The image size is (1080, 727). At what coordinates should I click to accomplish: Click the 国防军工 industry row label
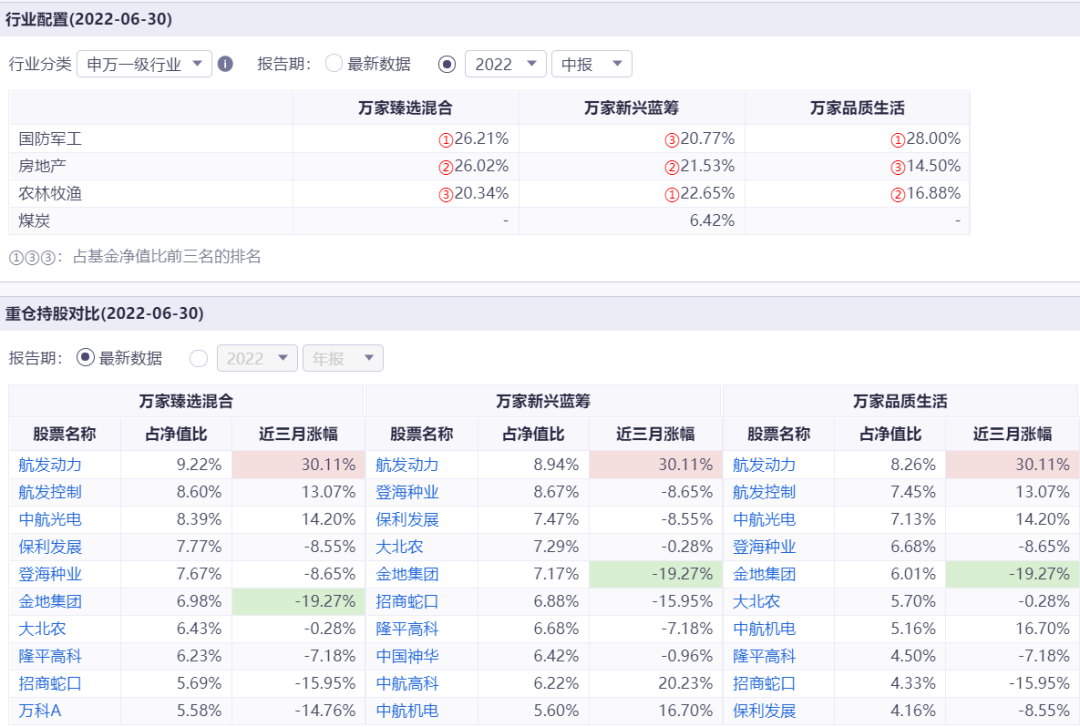50,139
